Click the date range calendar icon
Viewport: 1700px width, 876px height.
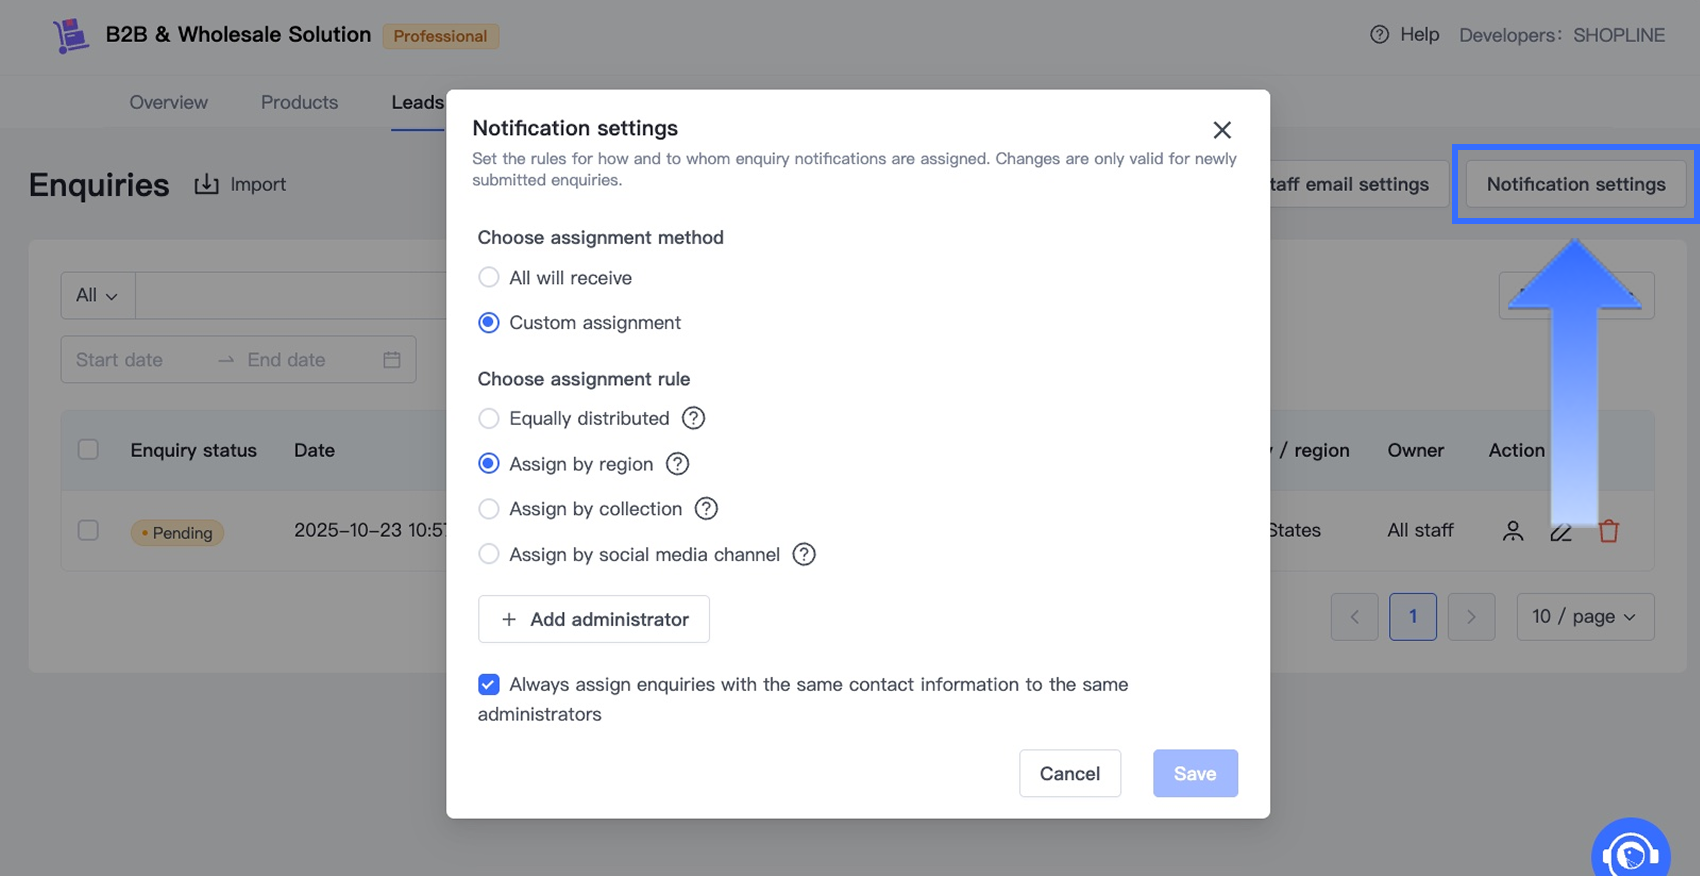coord(392,360)
